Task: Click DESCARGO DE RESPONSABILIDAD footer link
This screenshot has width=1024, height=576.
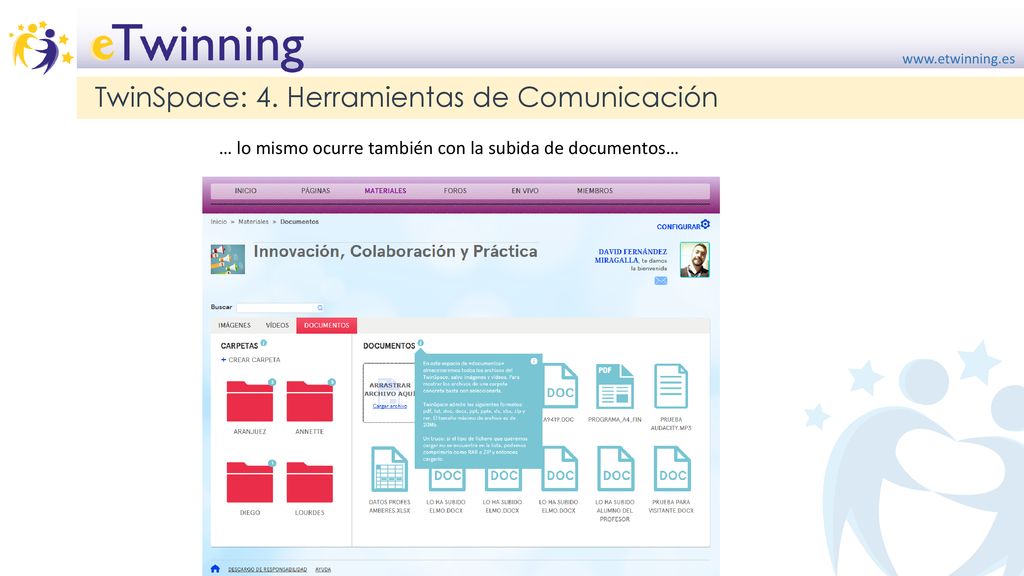Action: pos(267,569)
